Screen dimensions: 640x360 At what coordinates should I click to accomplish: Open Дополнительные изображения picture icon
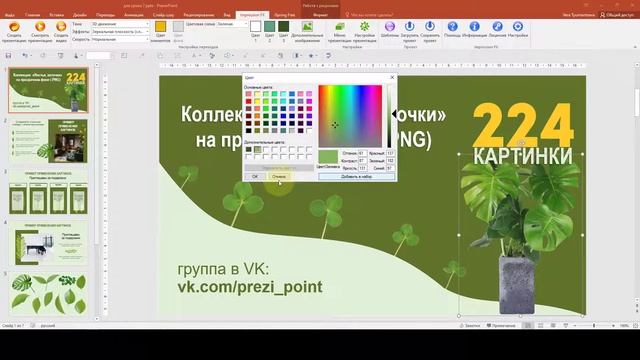click(x=307, y=27)
